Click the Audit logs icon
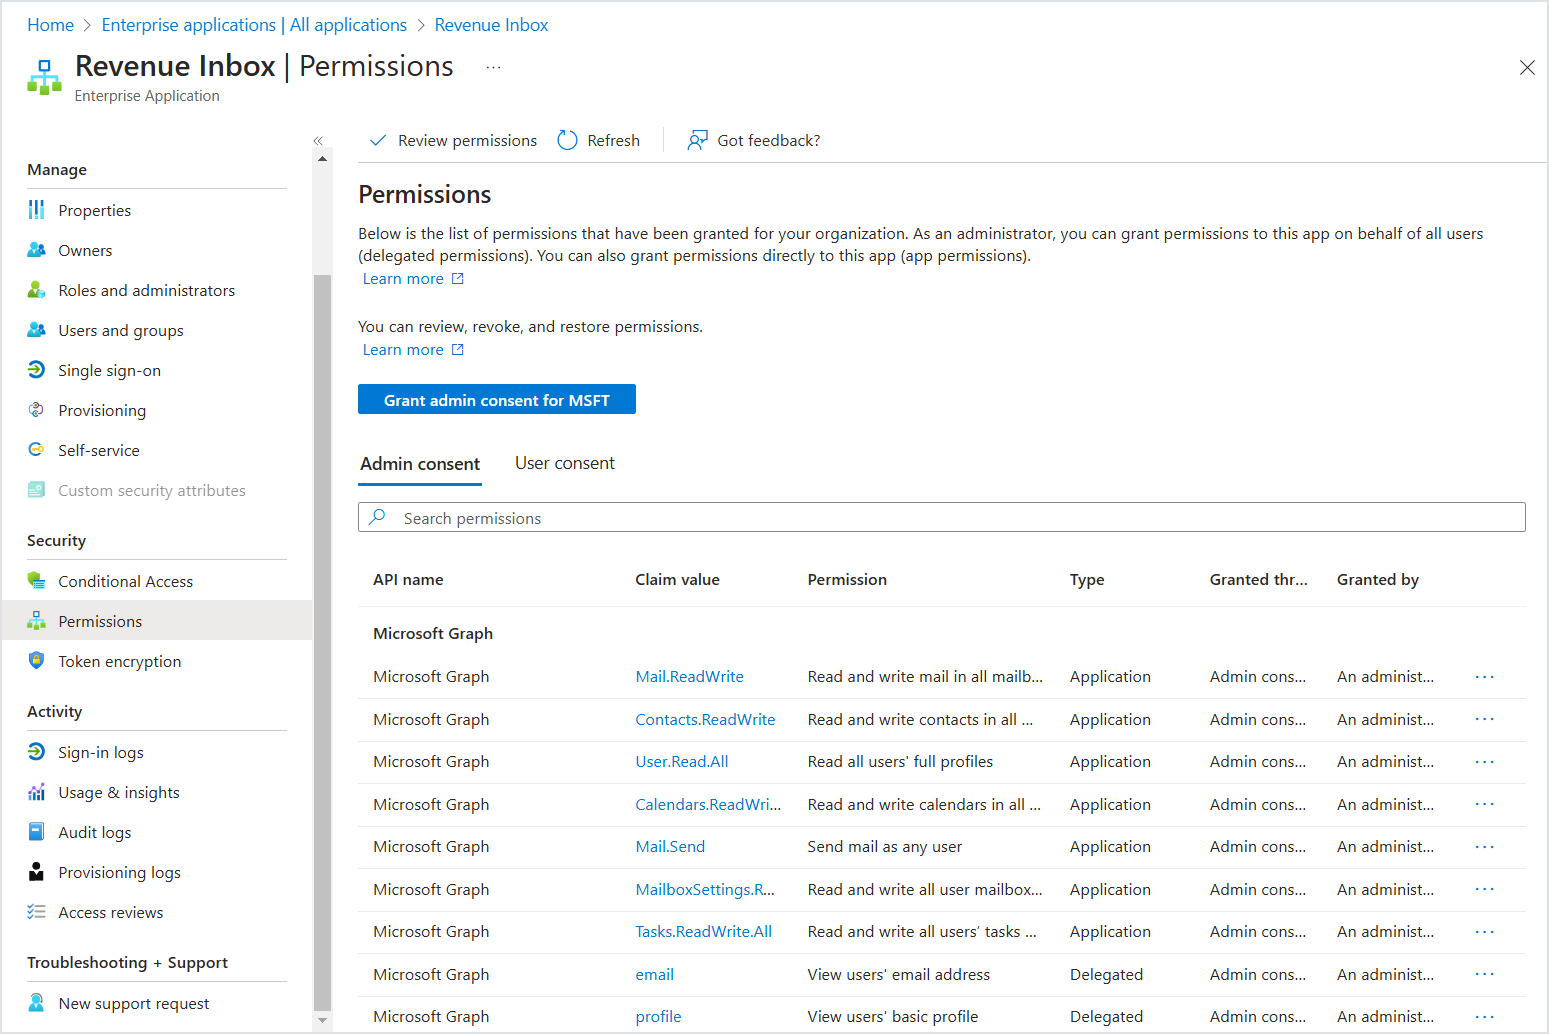The image size is (1549, 1034). pos(37,832)
